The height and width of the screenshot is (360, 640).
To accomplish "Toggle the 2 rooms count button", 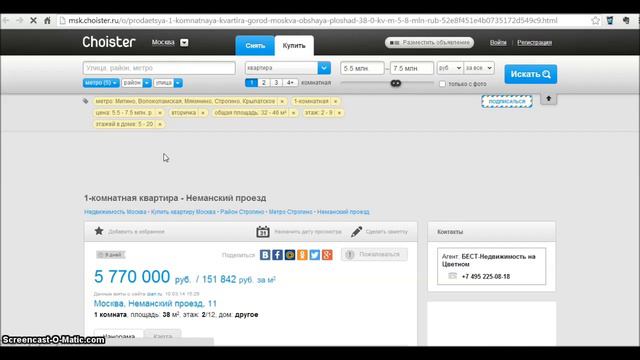I will (264, 83).
